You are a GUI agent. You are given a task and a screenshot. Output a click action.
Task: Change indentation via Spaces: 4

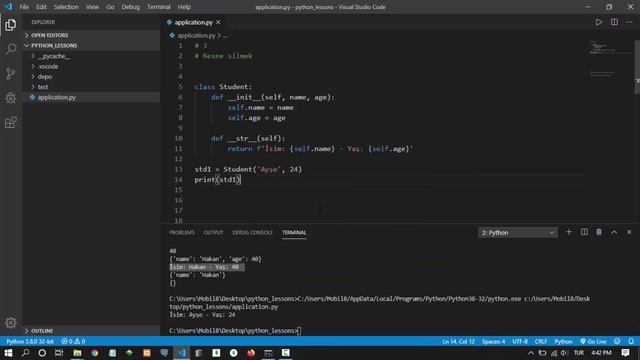493,341
